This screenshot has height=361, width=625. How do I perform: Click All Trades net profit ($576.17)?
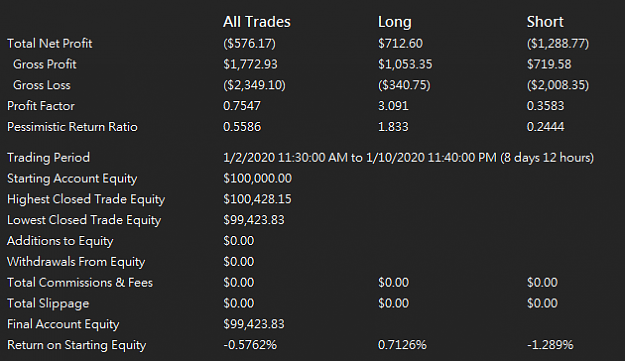point(249,43)
